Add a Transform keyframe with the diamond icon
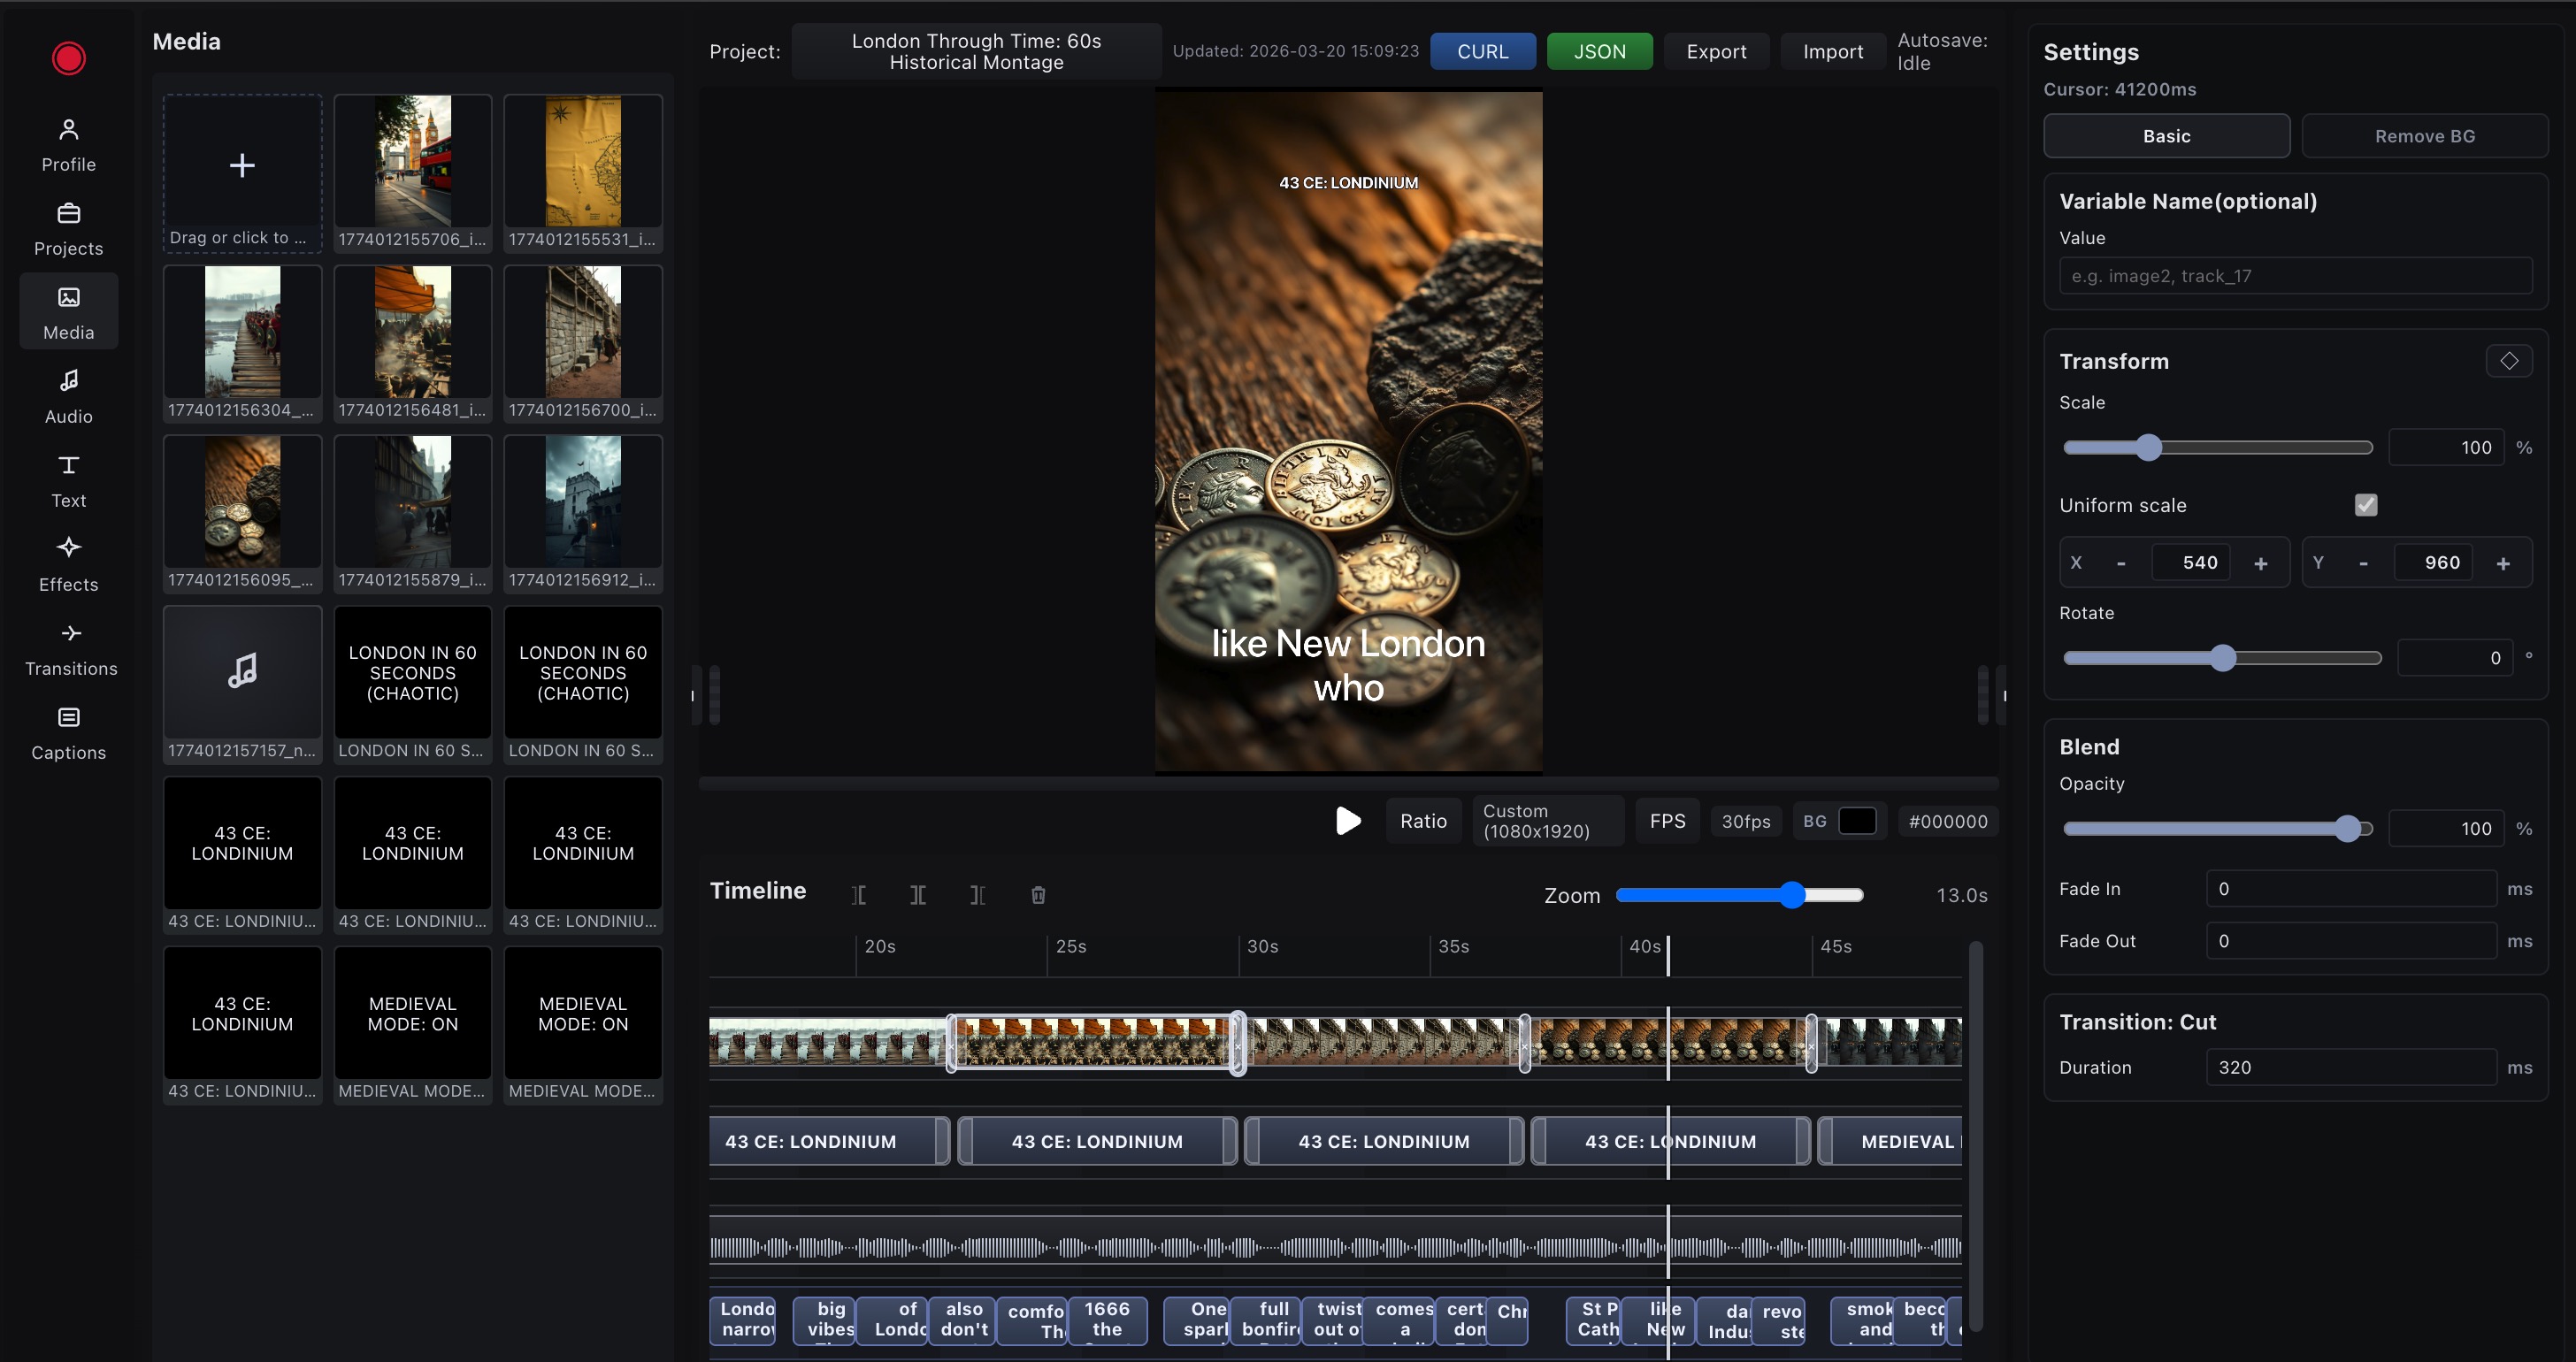 tap(2508, 360)
